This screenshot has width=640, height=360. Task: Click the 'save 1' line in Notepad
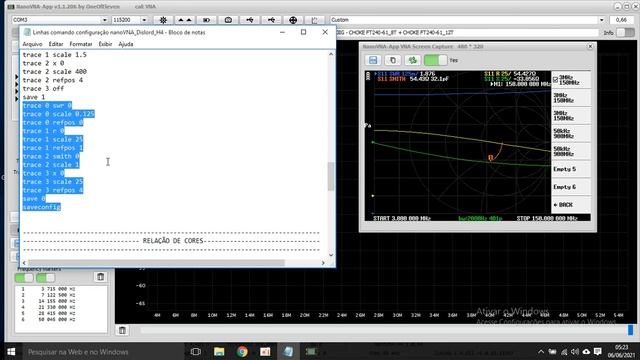pos(34,97)
